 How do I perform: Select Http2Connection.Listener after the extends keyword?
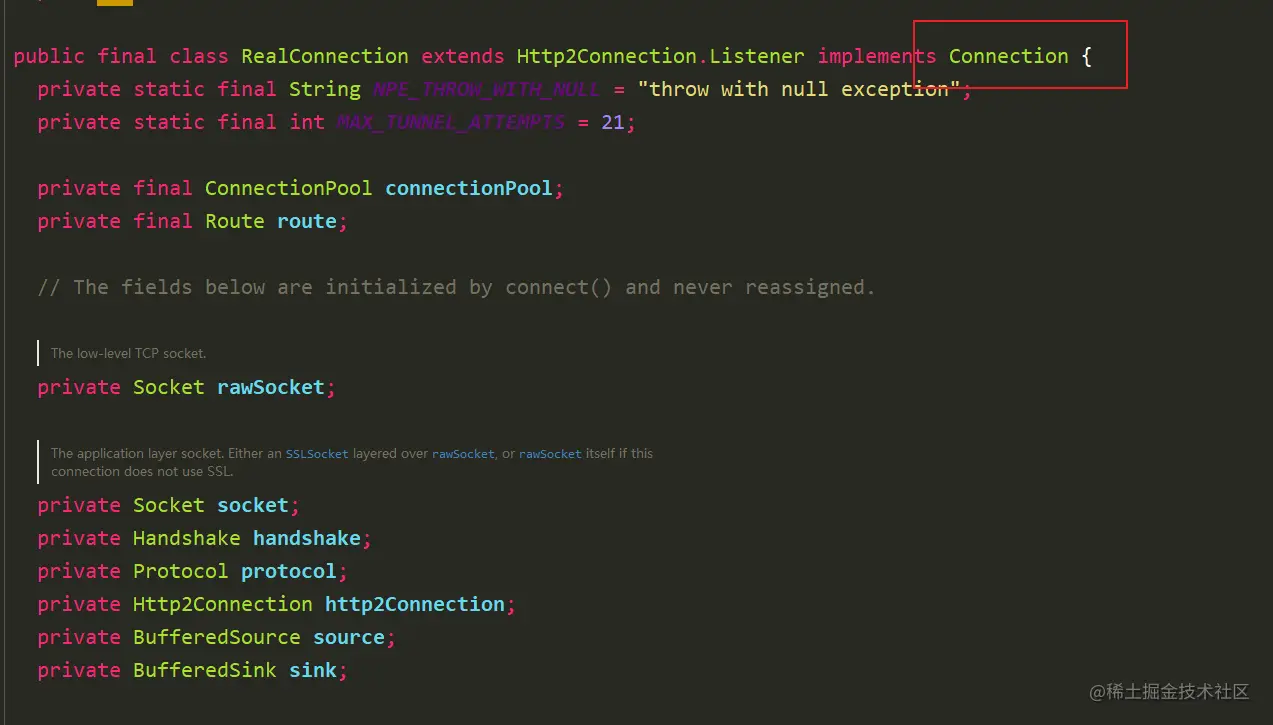point(660,56)
